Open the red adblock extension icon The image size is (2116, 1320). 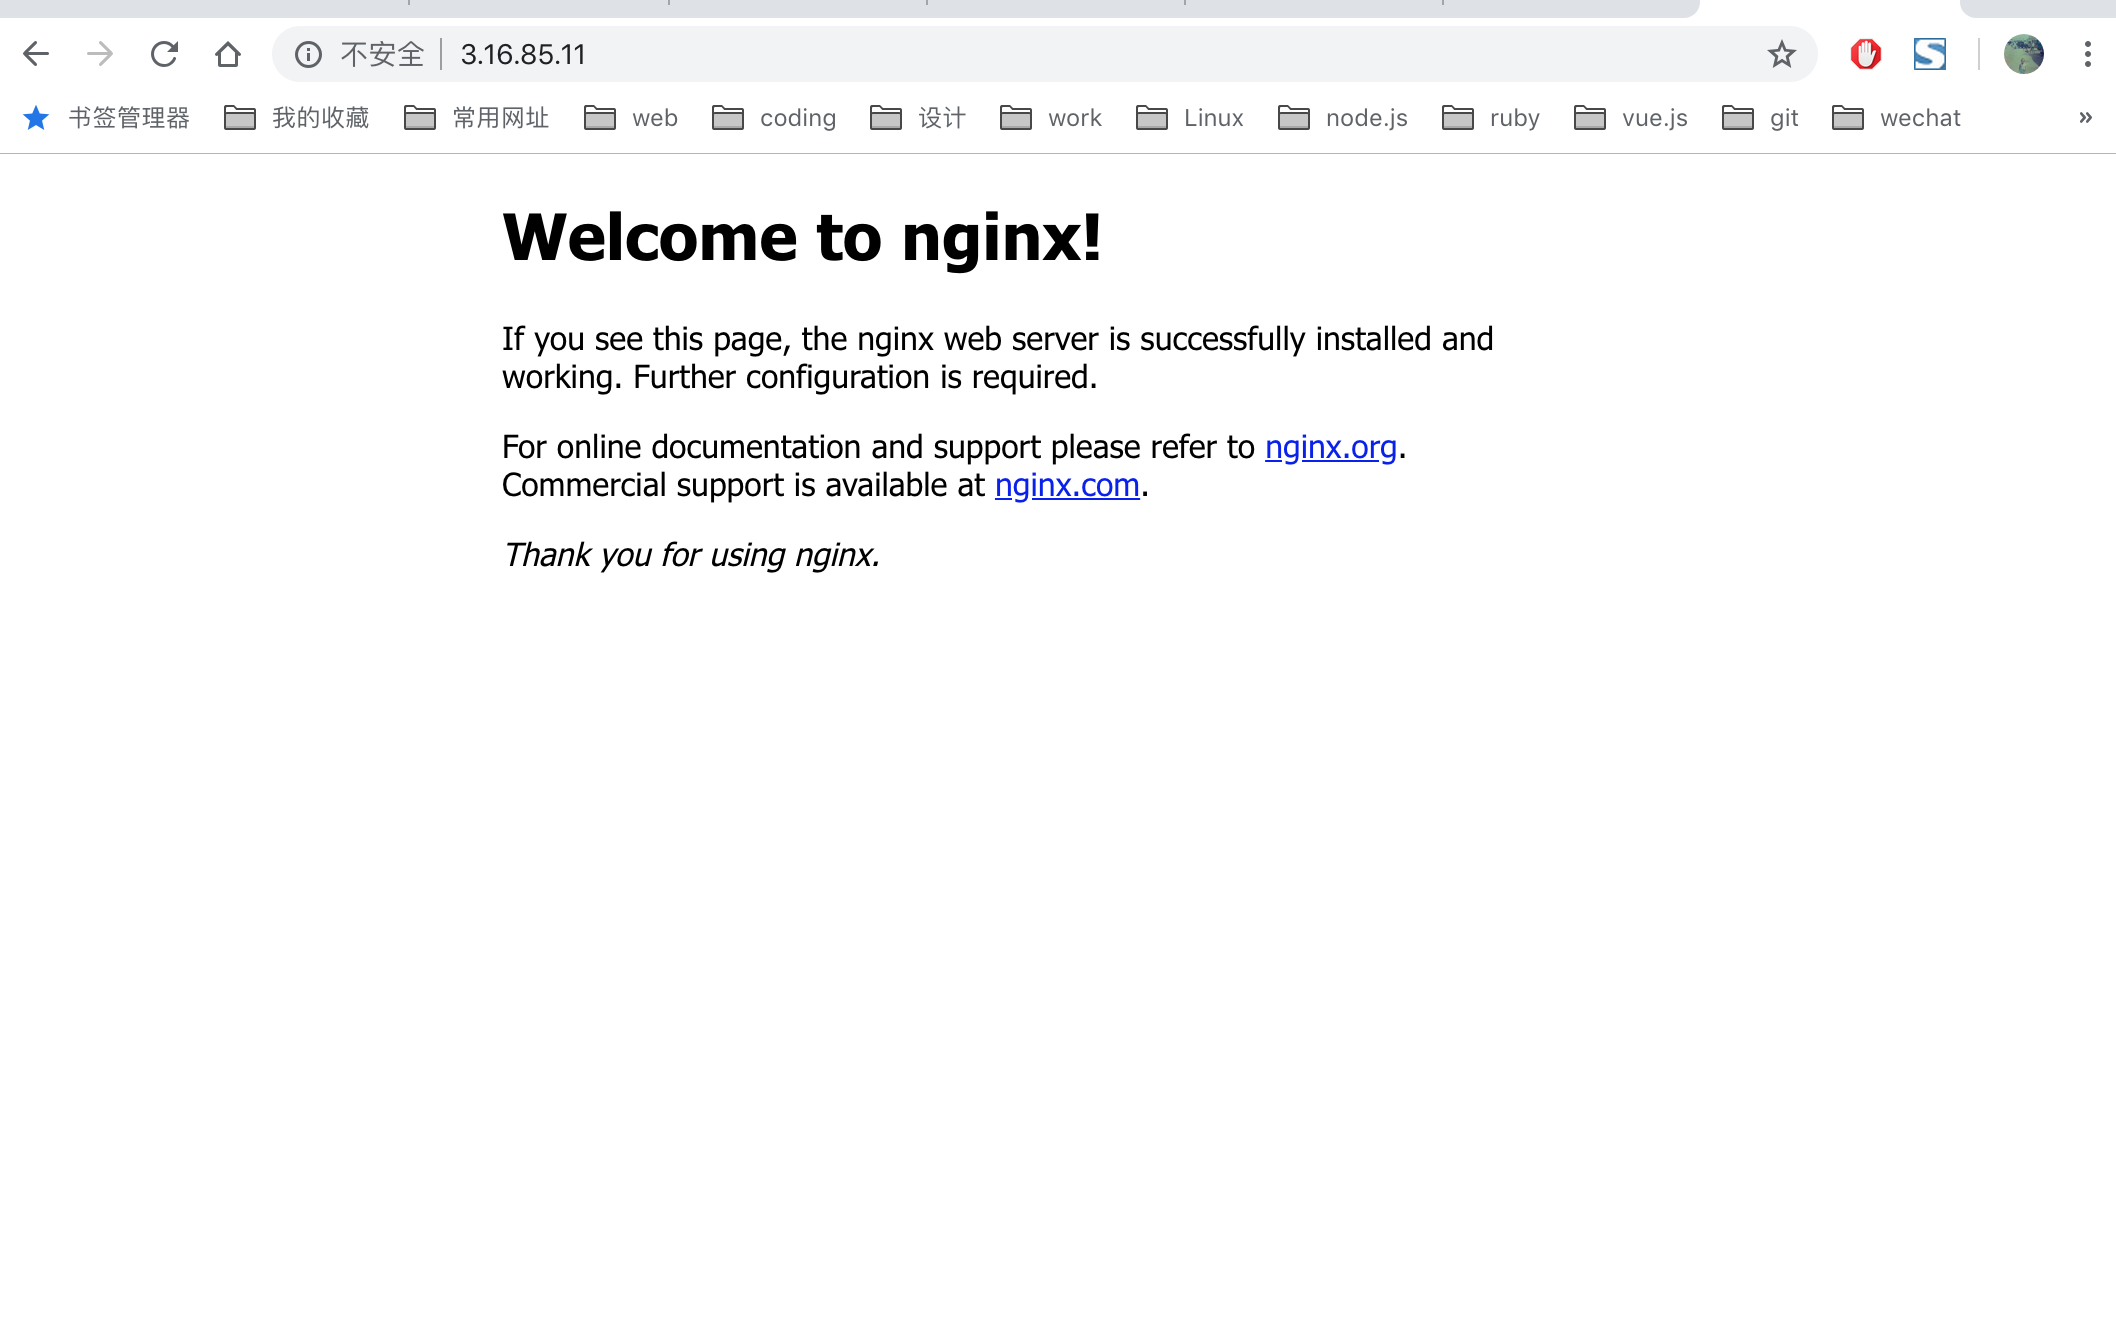point(1865,54)
